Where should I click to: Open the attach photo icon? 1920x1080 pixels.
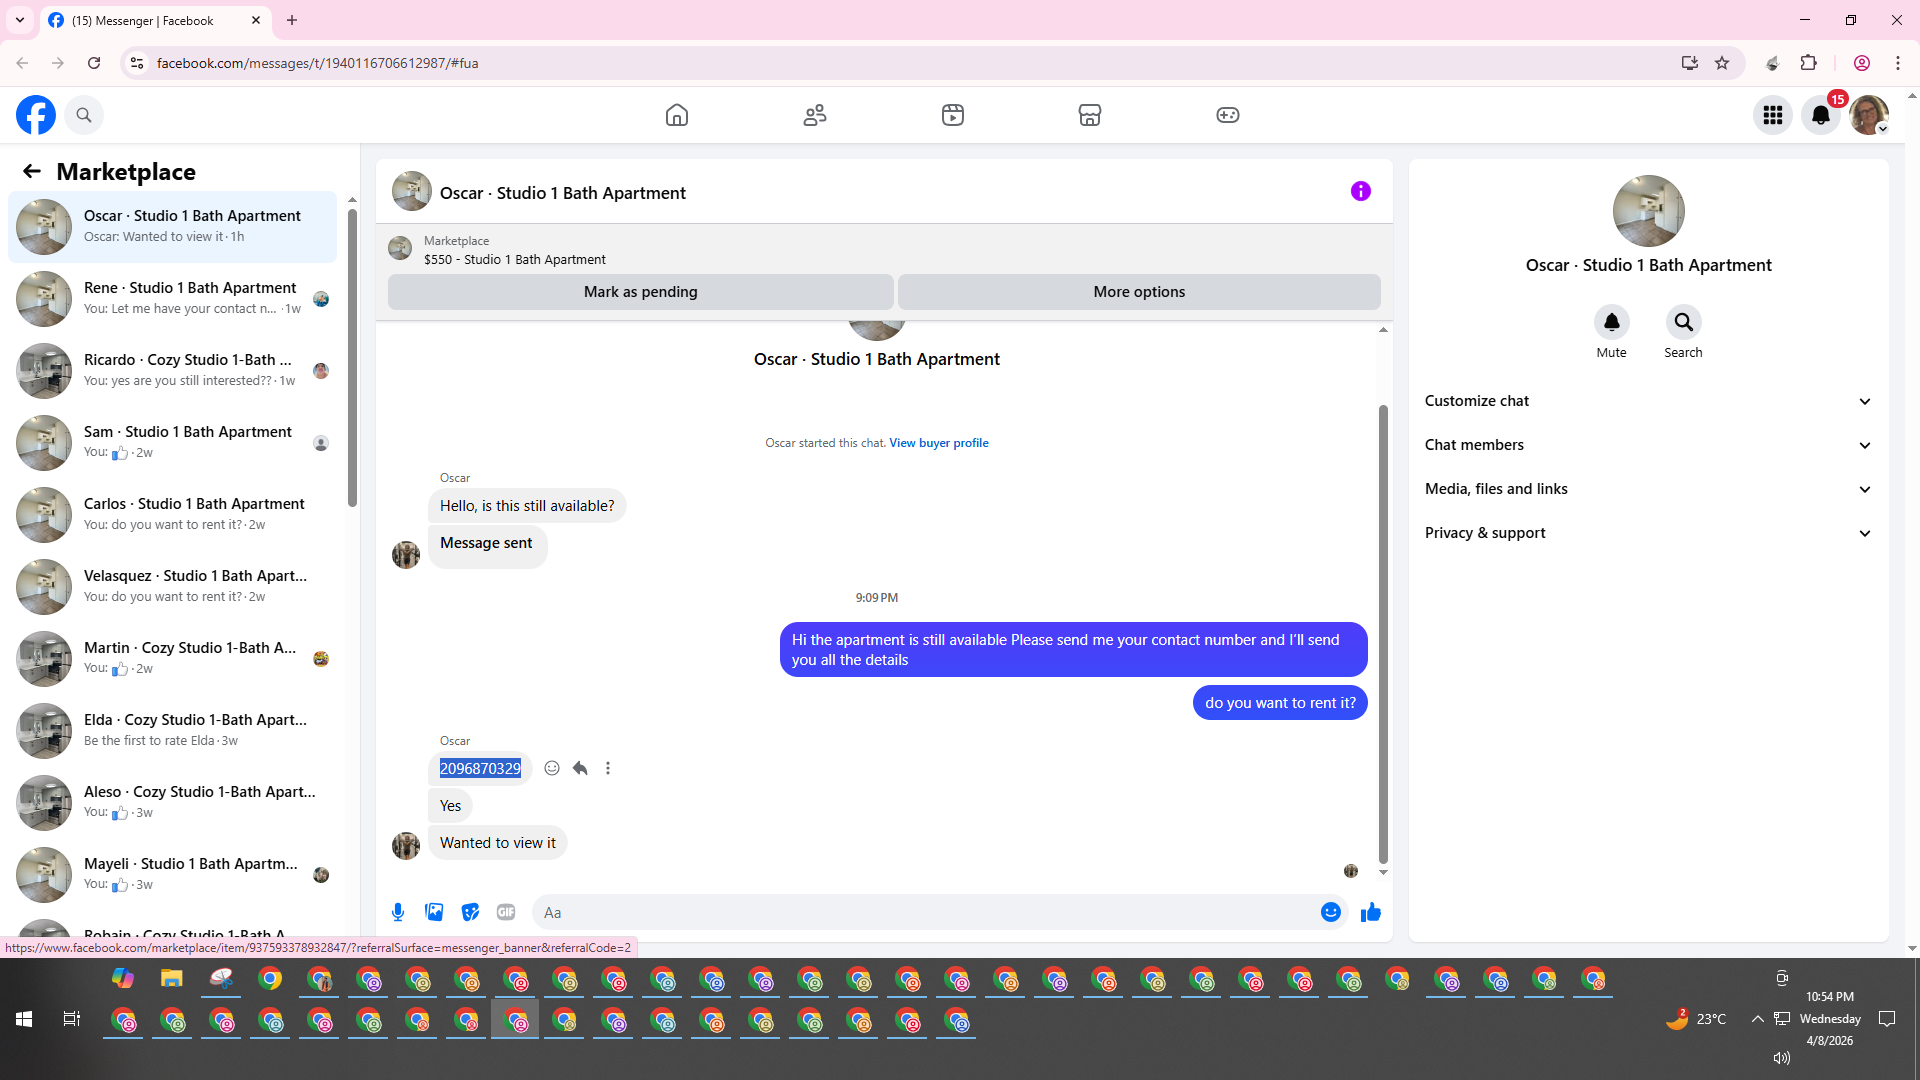point(434,912)
